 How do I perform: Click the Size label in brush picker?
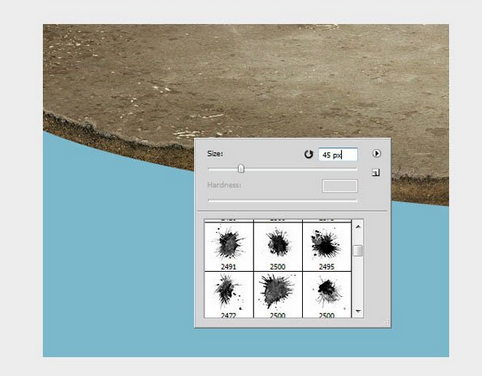[215, 154]
